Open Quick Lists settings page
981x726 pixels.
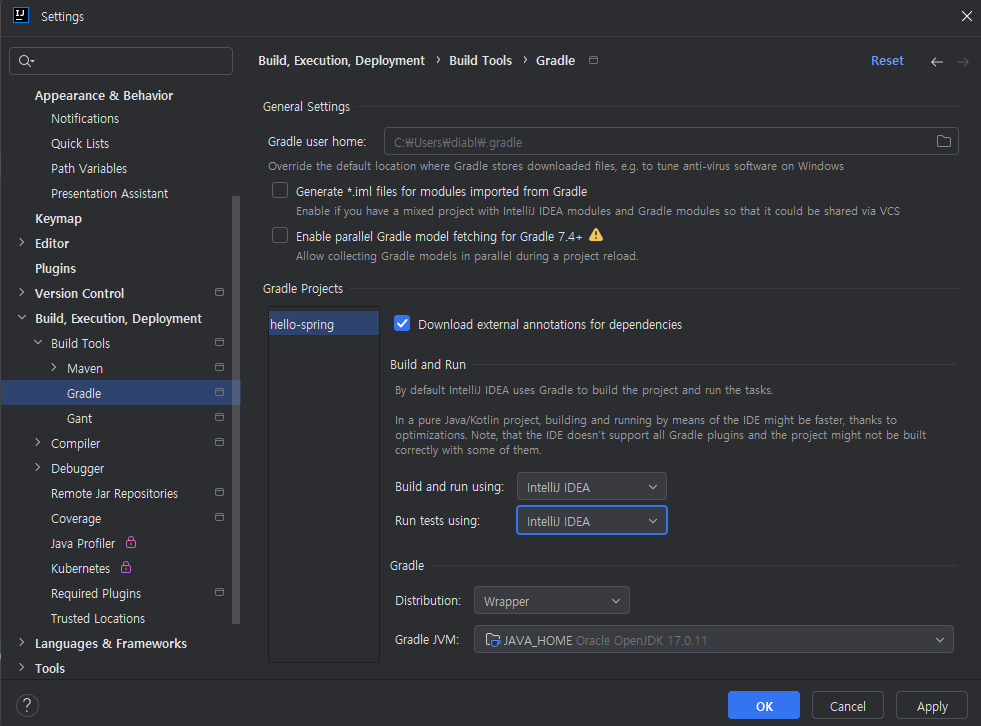(79, 143)
